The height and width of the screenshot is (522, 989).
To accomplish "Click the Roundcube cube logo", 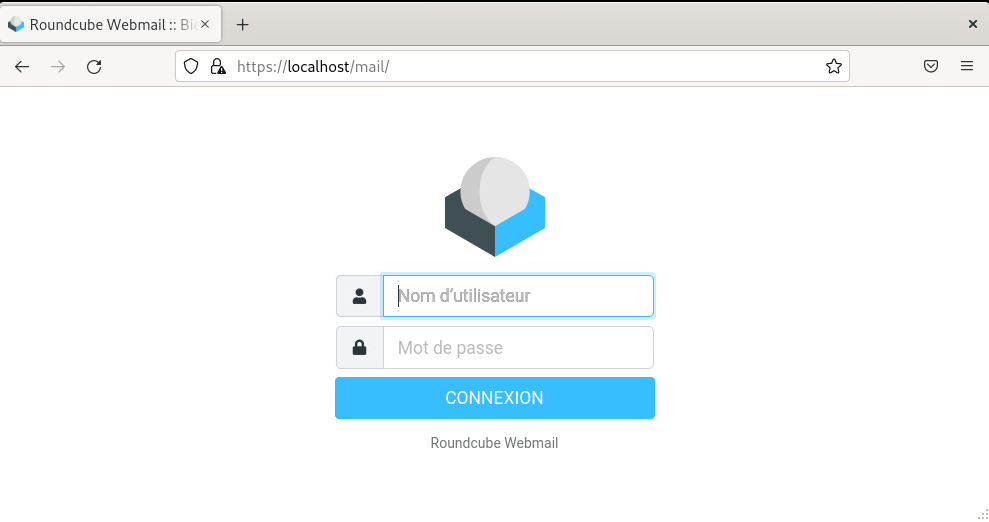I will 494,207.
